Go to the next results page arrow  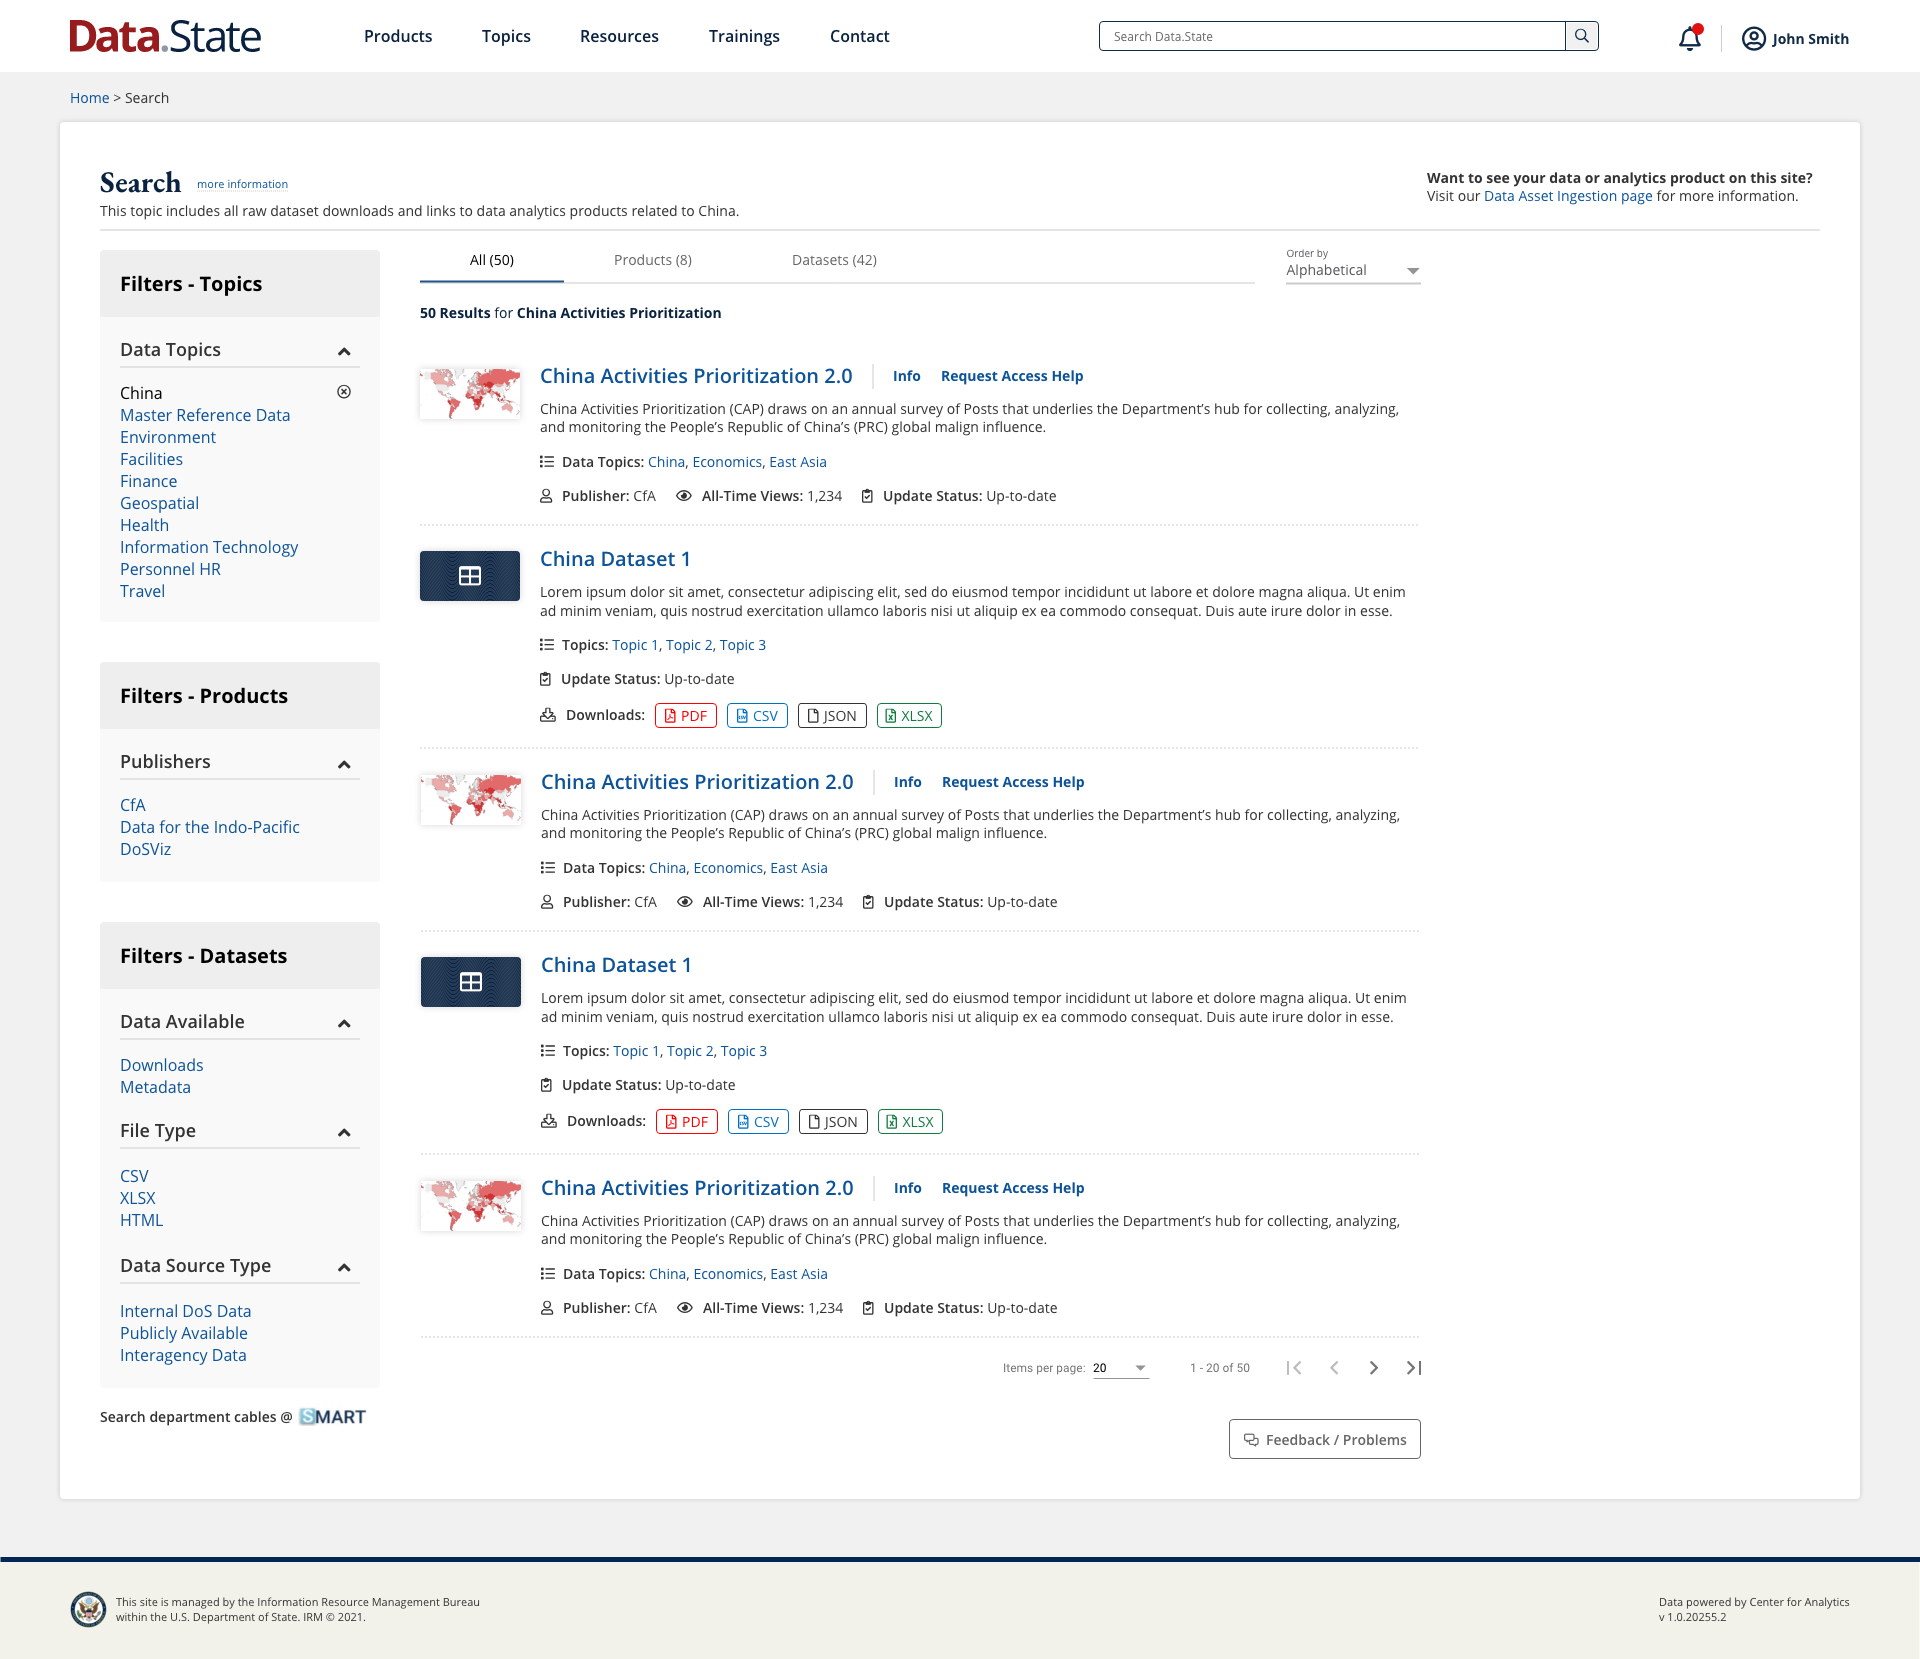[x=1374, y=1367]
